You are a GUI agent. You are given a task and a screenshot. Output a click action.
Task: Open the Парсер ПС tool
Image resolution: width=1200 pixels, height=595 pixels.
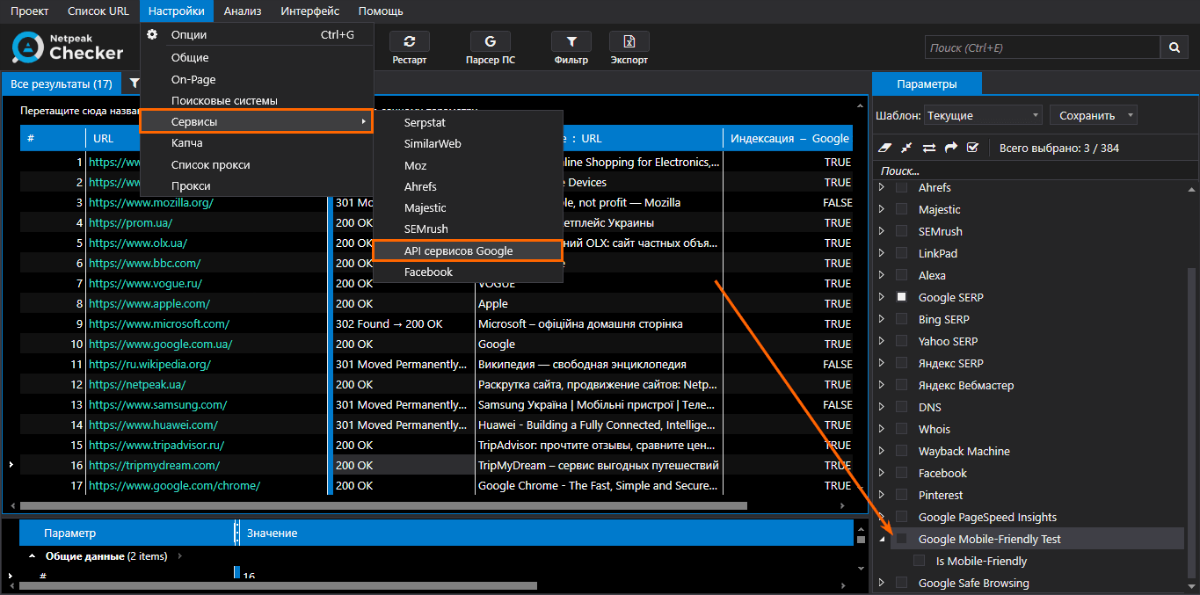490,41
